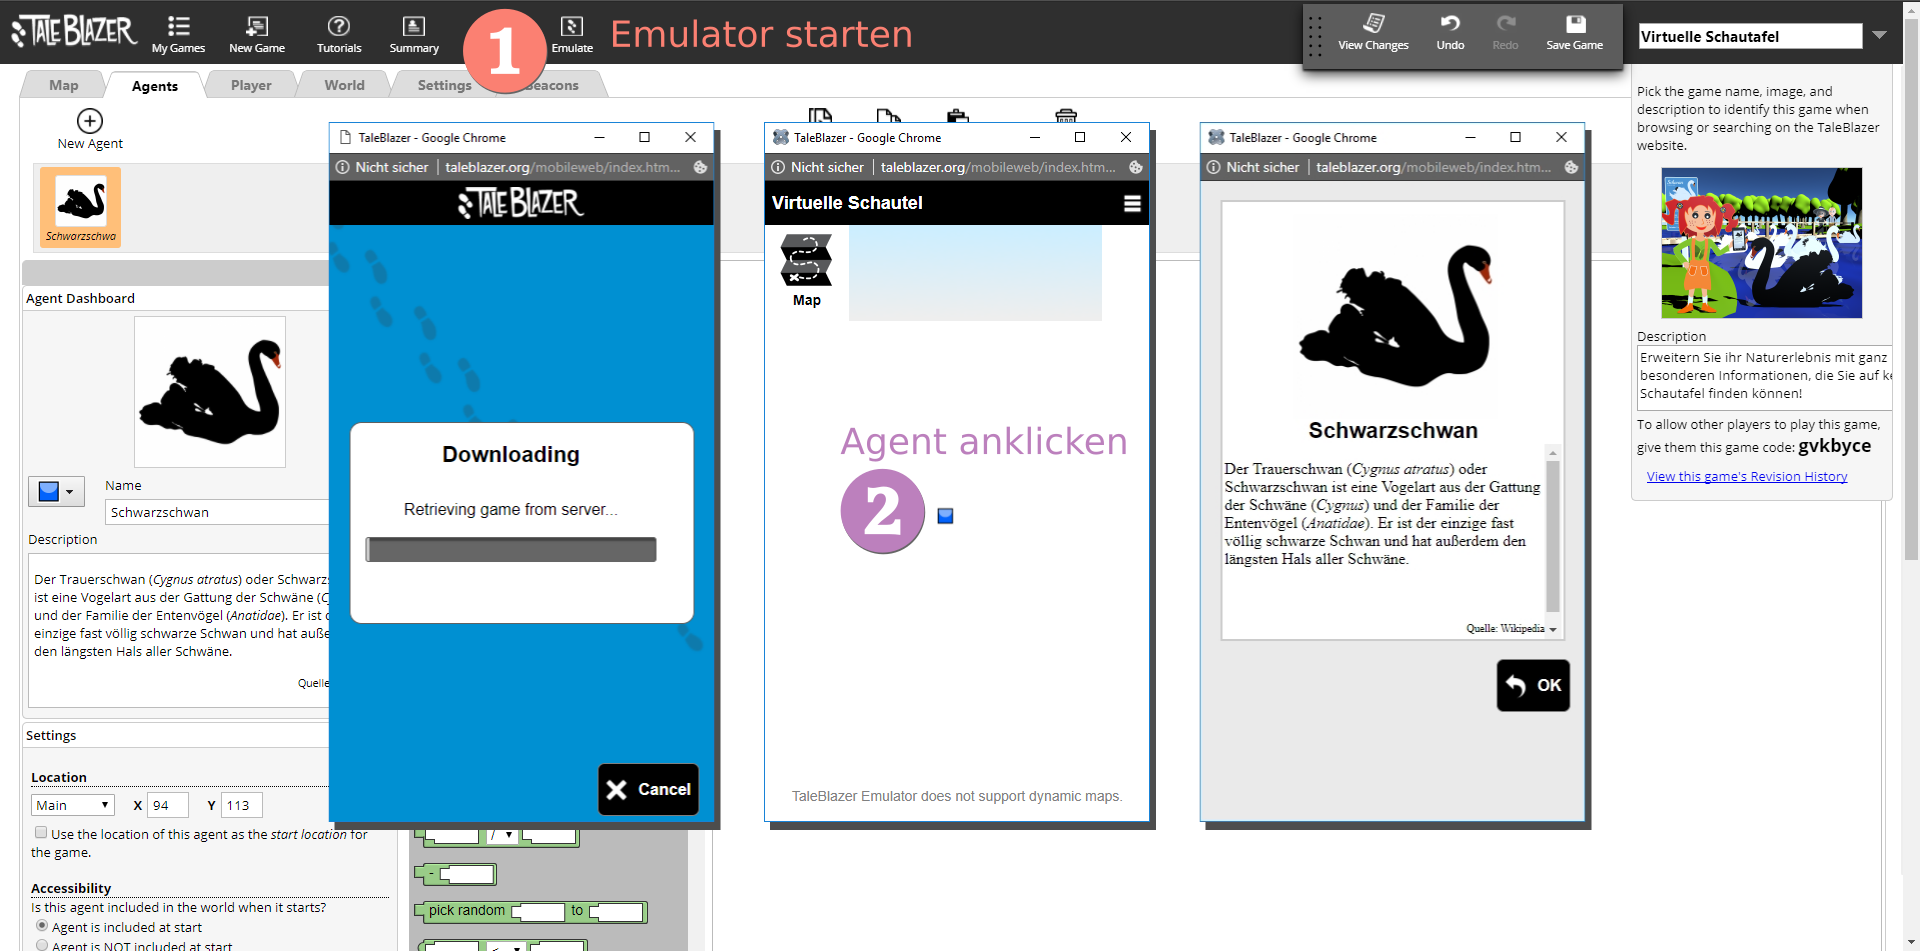Click down arrow of Schwarzschwan description scrollbar

pyautogui.click(x=1553, y=630)
